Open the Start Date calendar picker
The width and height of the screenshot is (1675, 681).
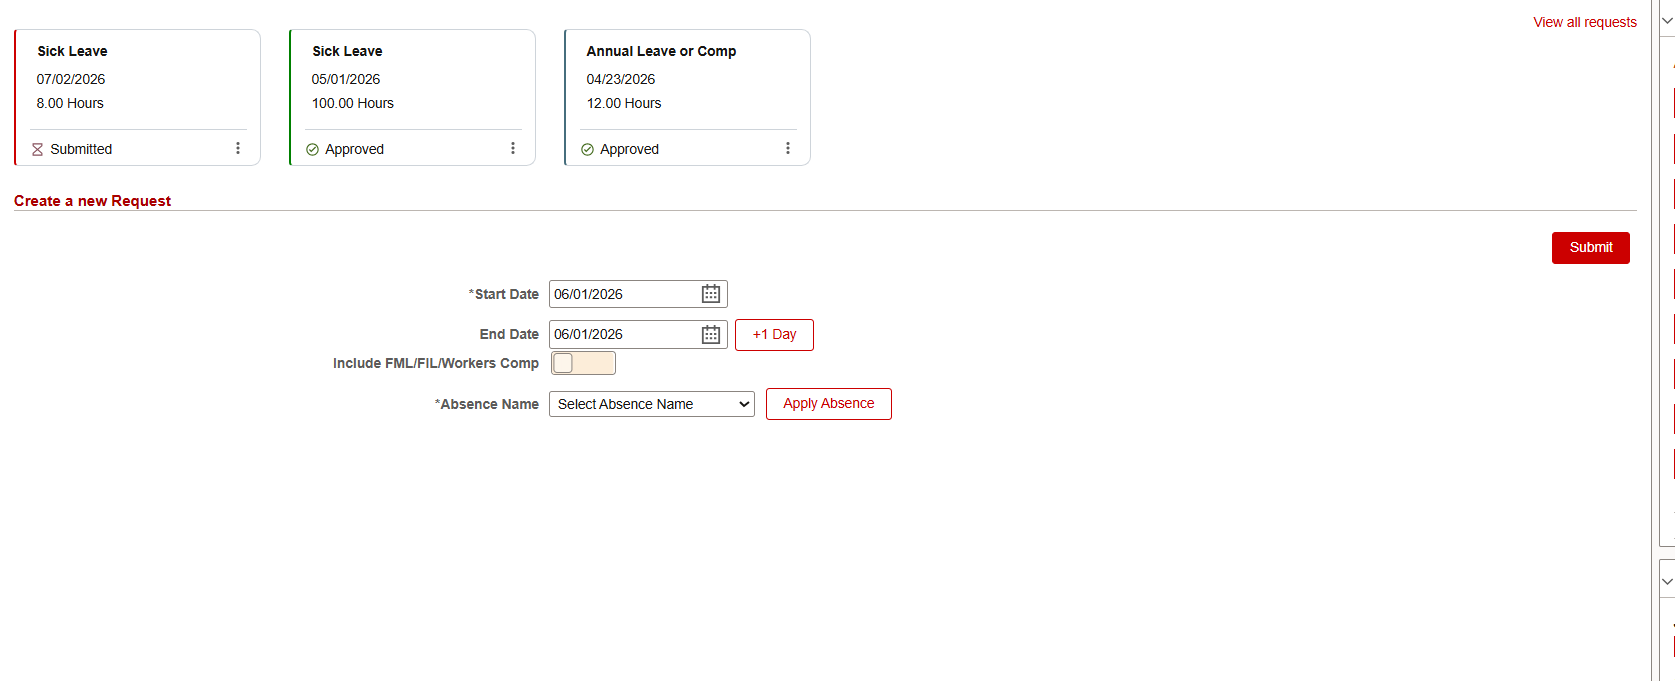[x=711, y=294]
